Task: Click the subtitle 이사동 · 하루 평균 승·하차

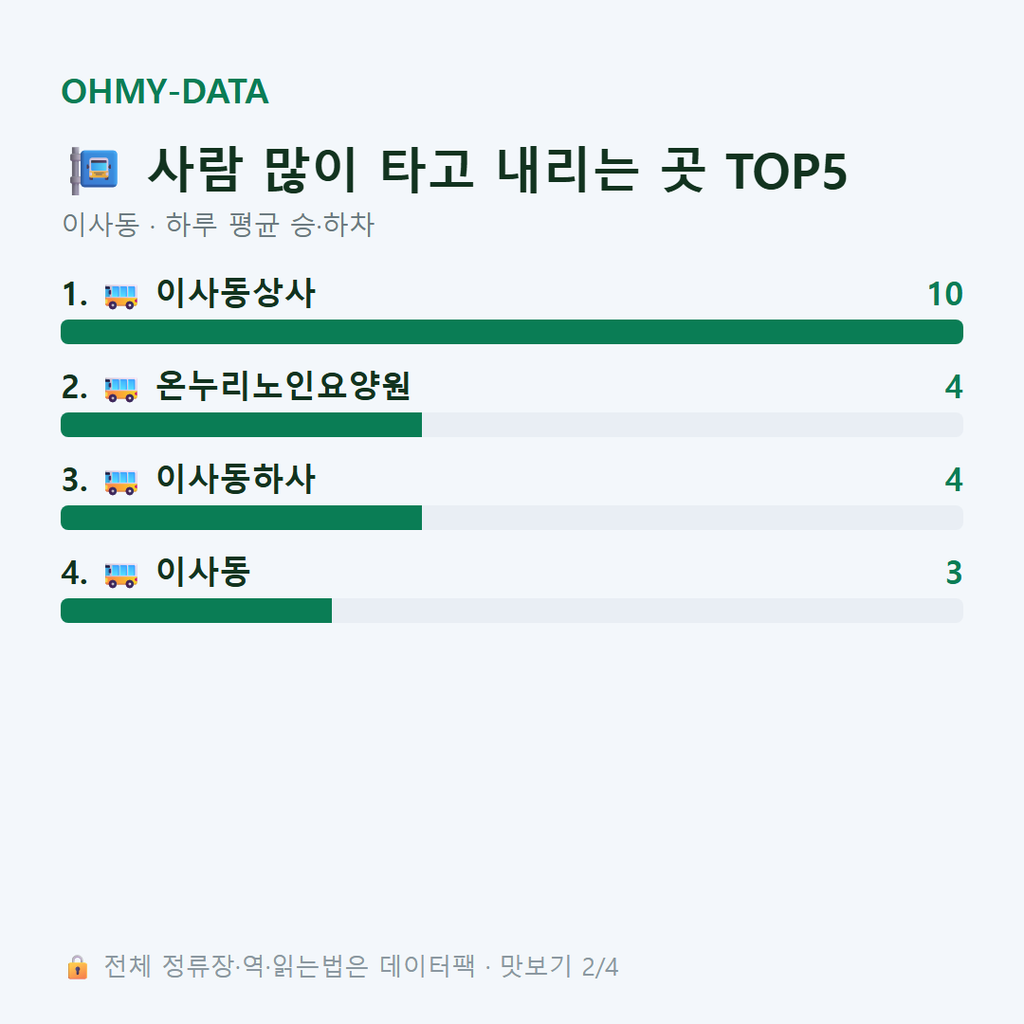Action: [x=218, y=225]
